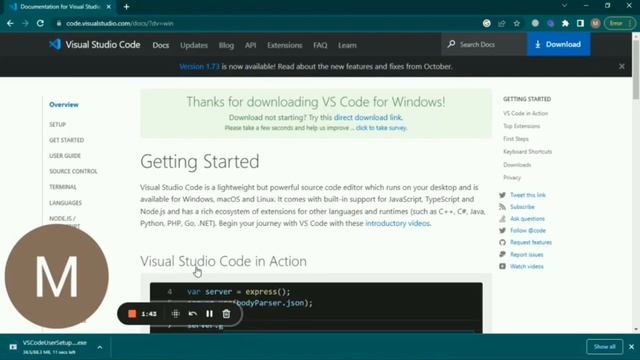Select Overview in the left sidebar
The width and height of the screenshot is (640, 360).
(x=64, y=105)
